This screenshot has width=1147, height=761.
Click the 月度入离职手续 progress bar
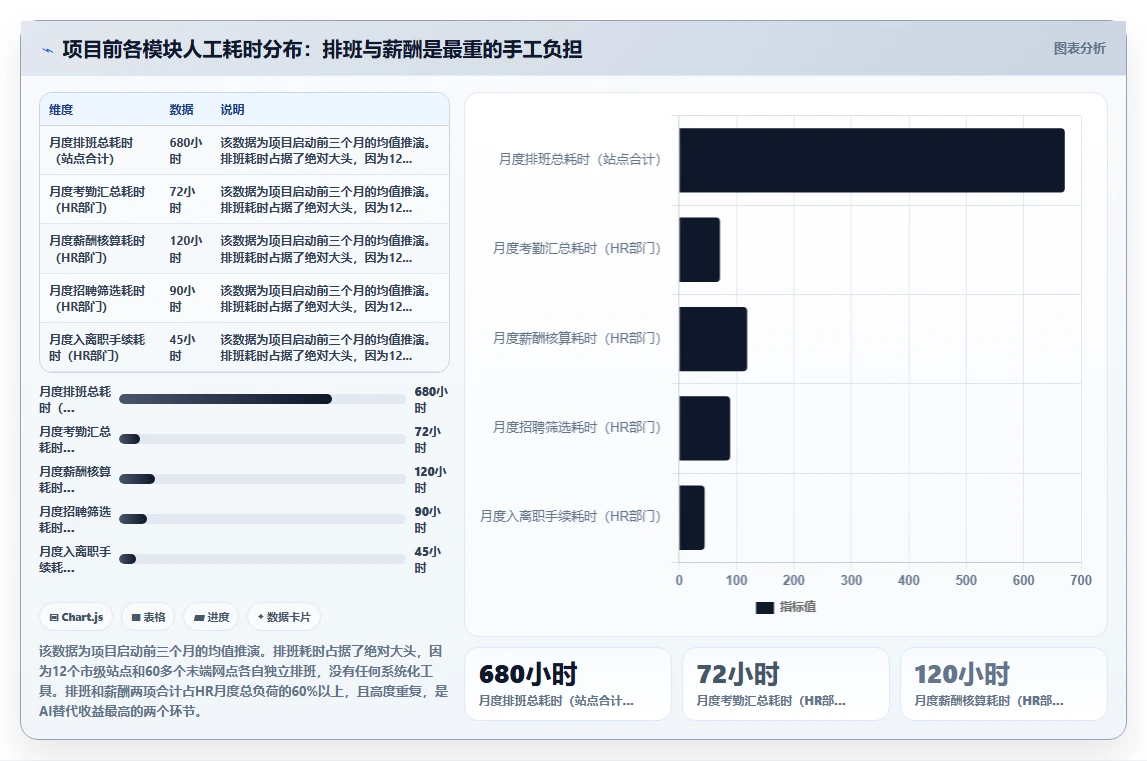pos(262,559)
